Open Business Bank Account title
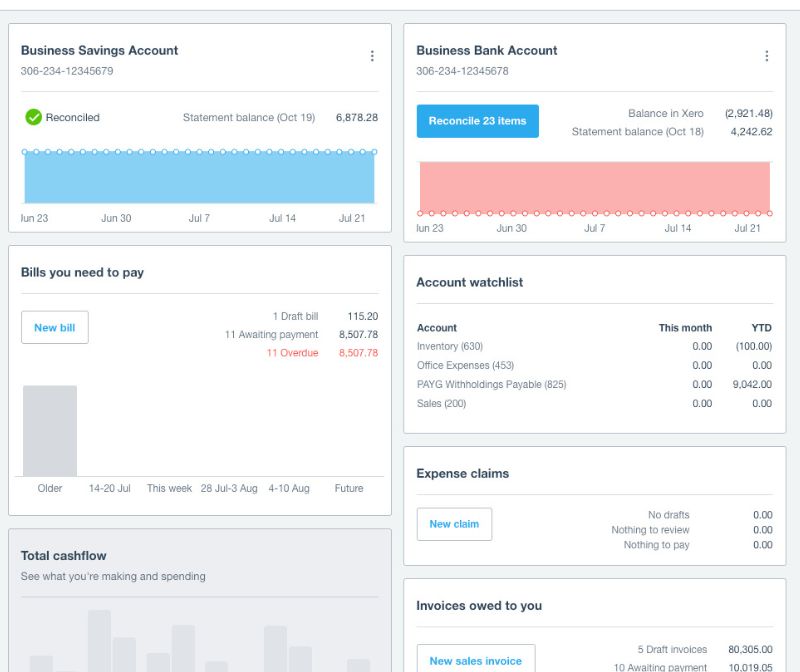The width and height of the screenshot is (800, 672). [487, 50]
